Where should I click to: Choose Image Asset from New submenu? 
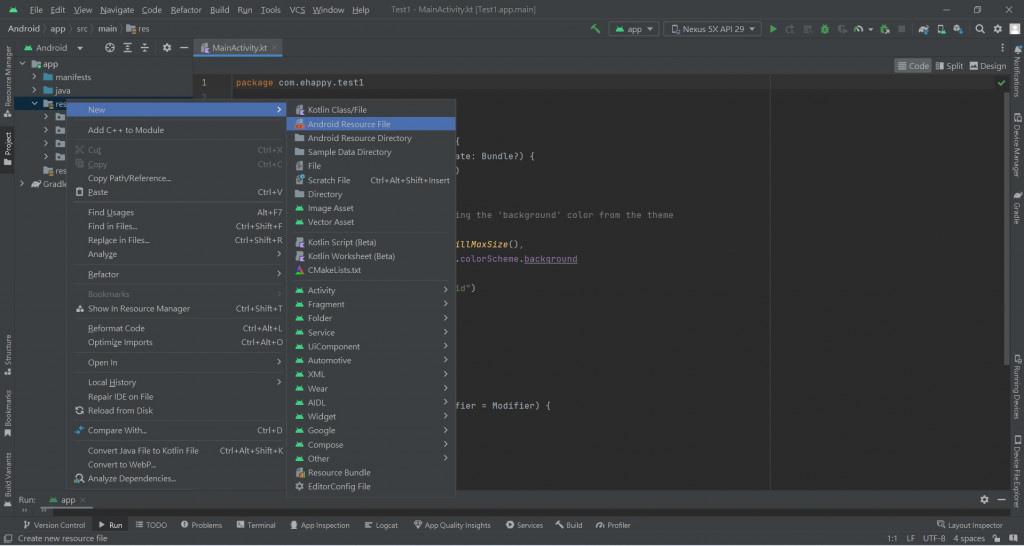371,208
